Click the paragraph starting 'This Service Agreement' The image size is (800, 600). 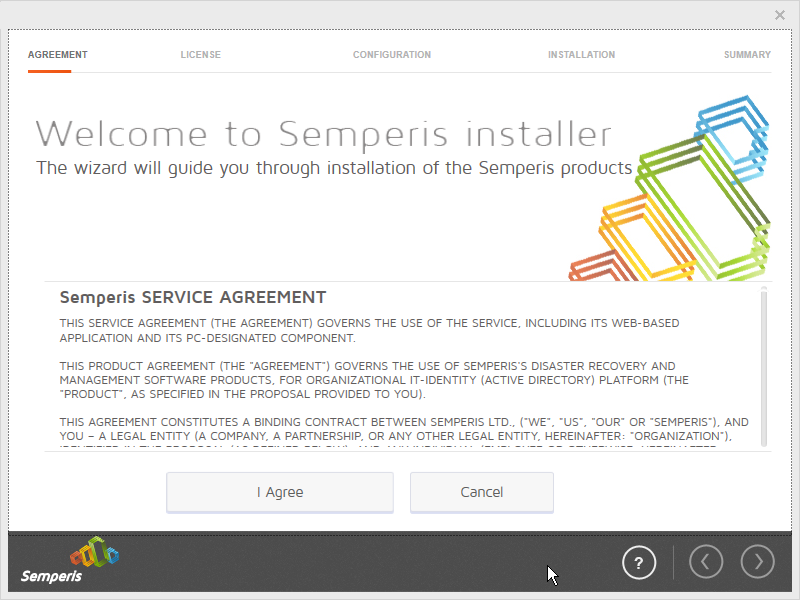[369, 330]
